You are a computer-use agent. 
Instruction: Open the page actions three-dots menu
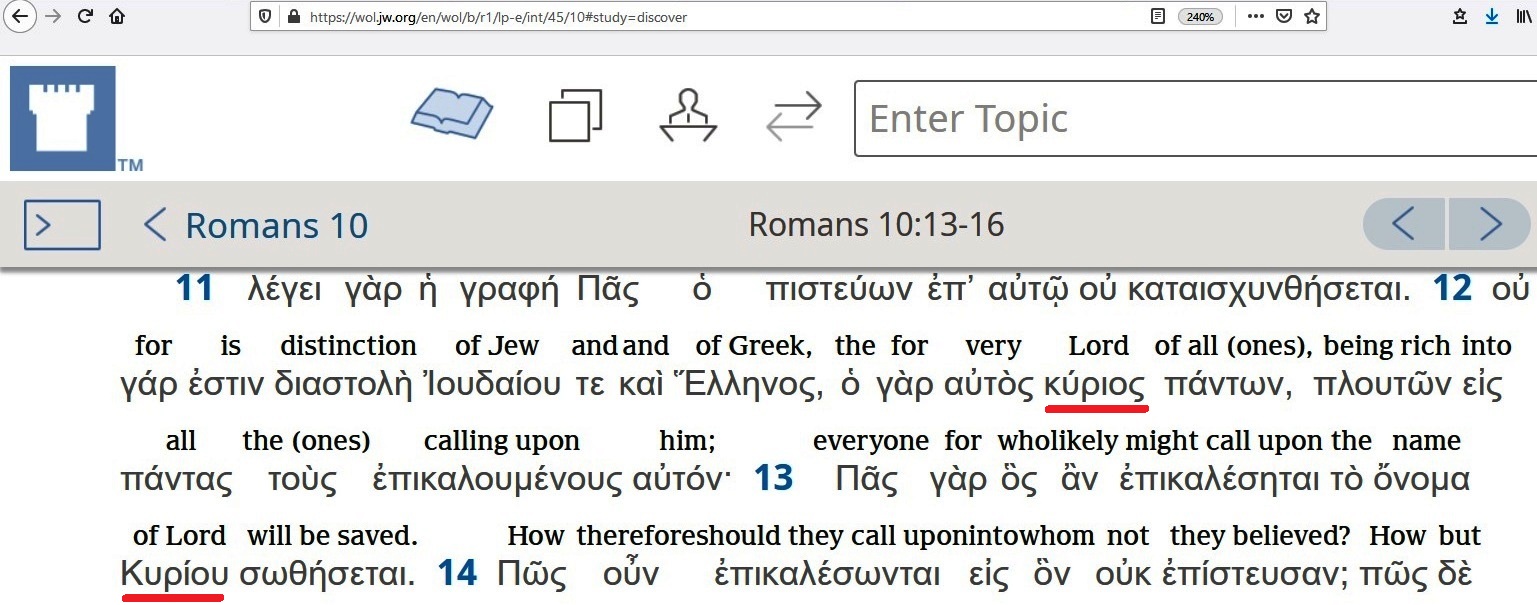coord(1256,17)
